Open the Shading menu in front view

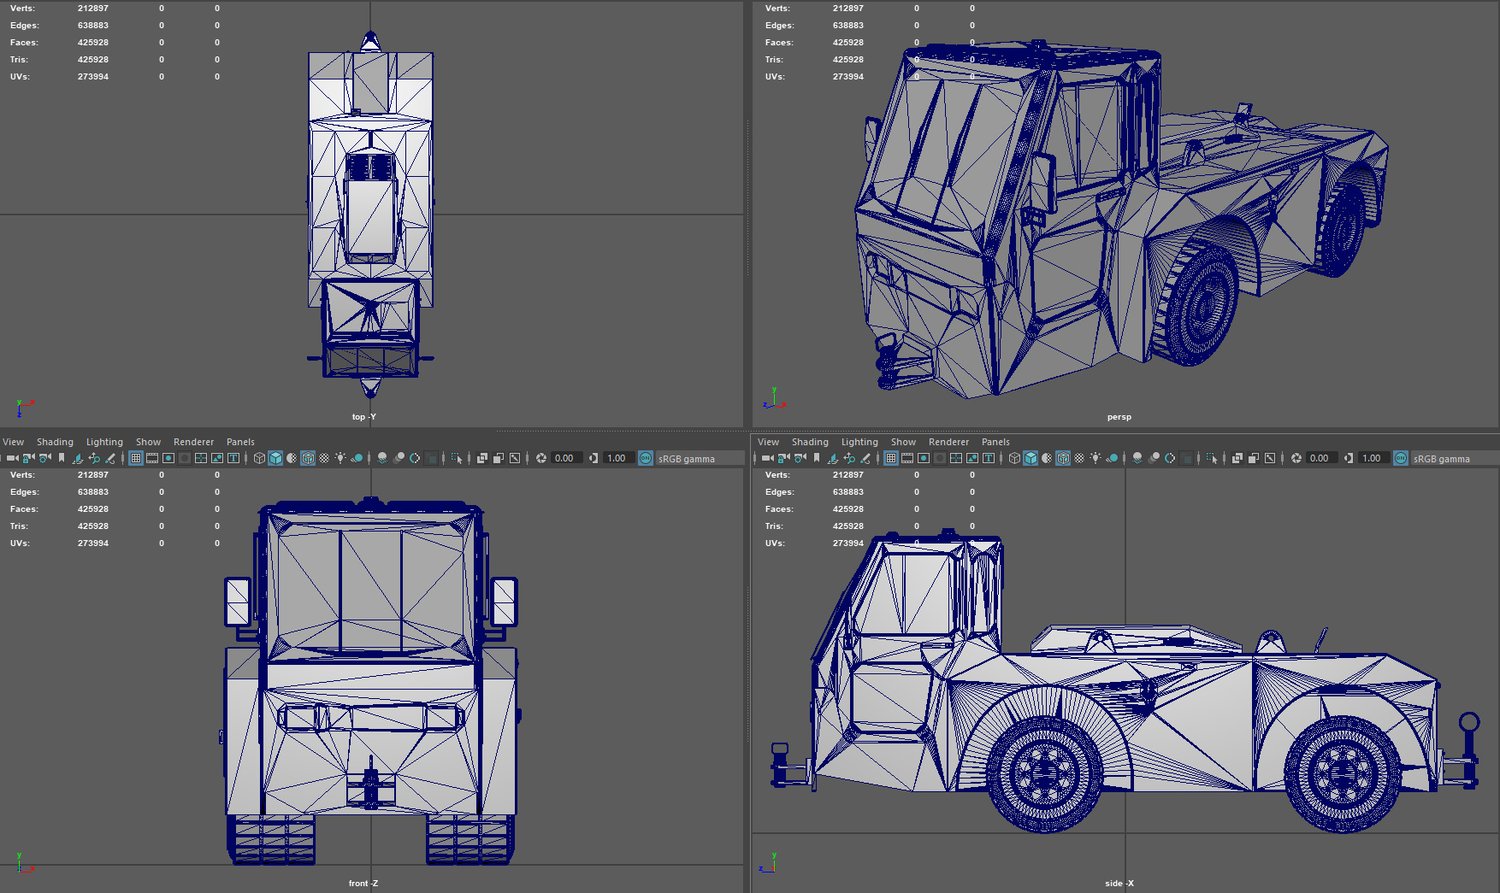55,442
